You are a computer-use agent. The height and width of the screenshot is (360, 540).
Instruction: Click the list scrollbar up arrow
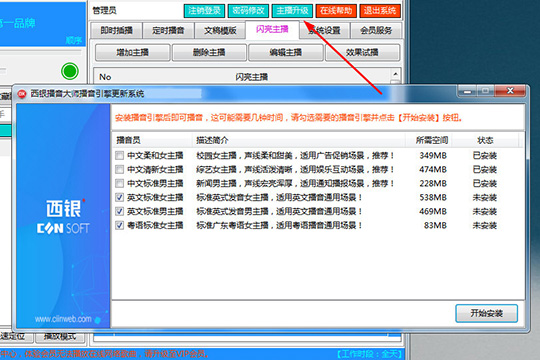395,74
